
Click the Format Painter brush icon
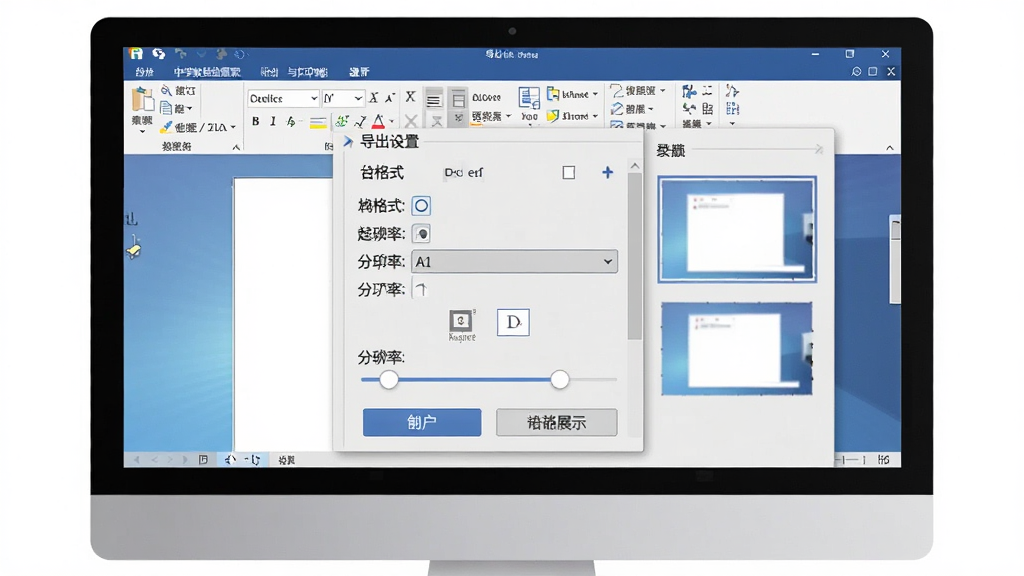point(167,127)
